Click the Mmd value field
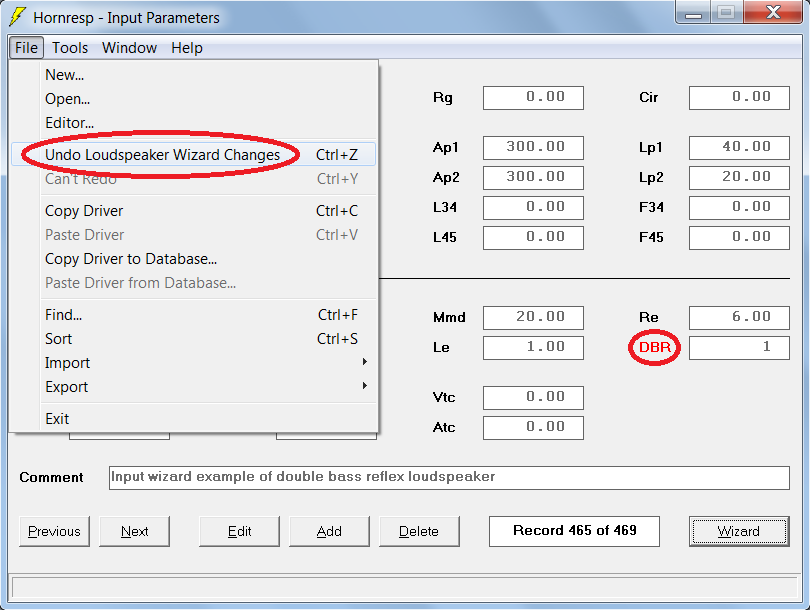810x610 pixels. click(x=533, y=318)
